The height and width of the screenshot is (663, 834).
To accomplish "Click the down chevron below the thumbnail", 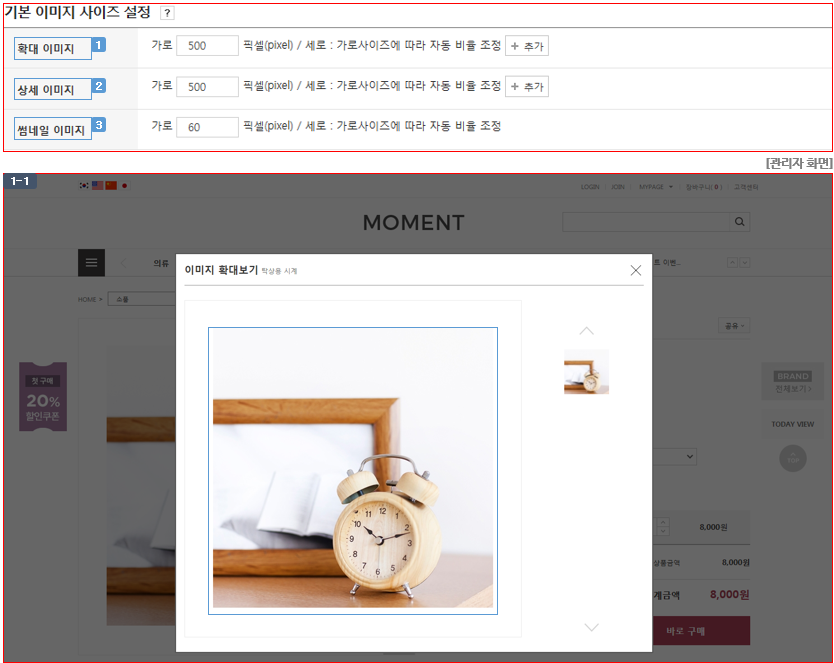I will point(591,627).
